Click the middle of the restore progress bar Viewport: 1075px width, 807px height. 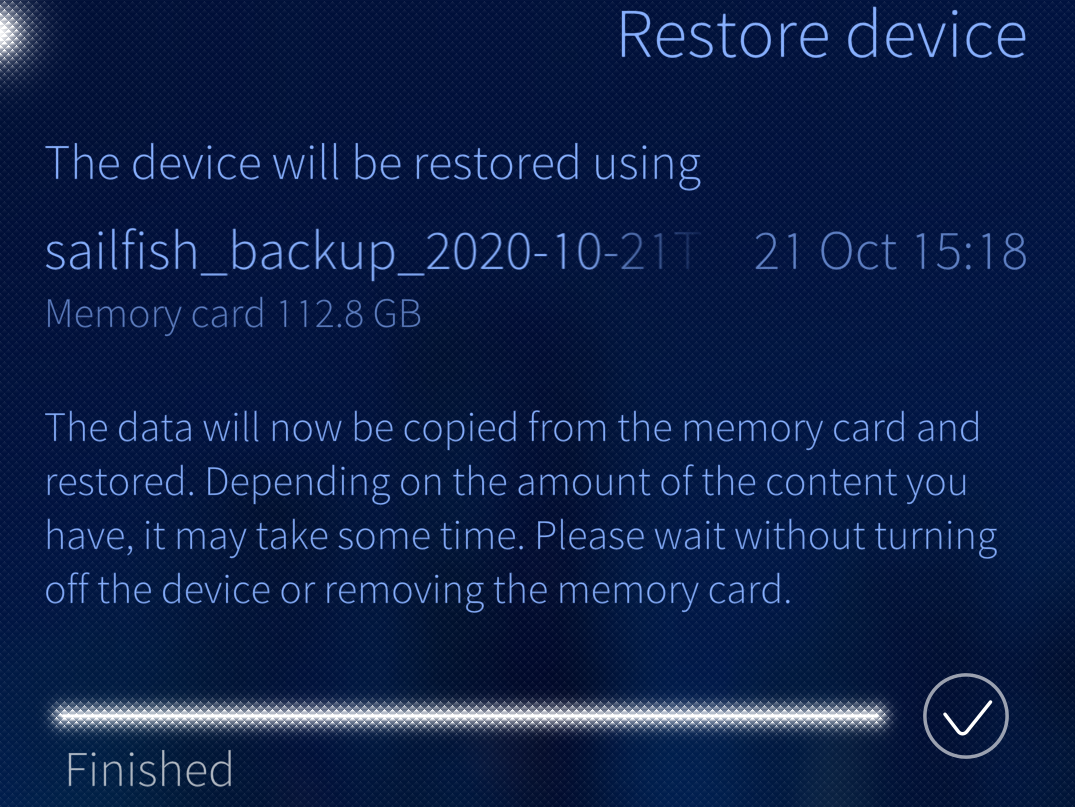470,716
